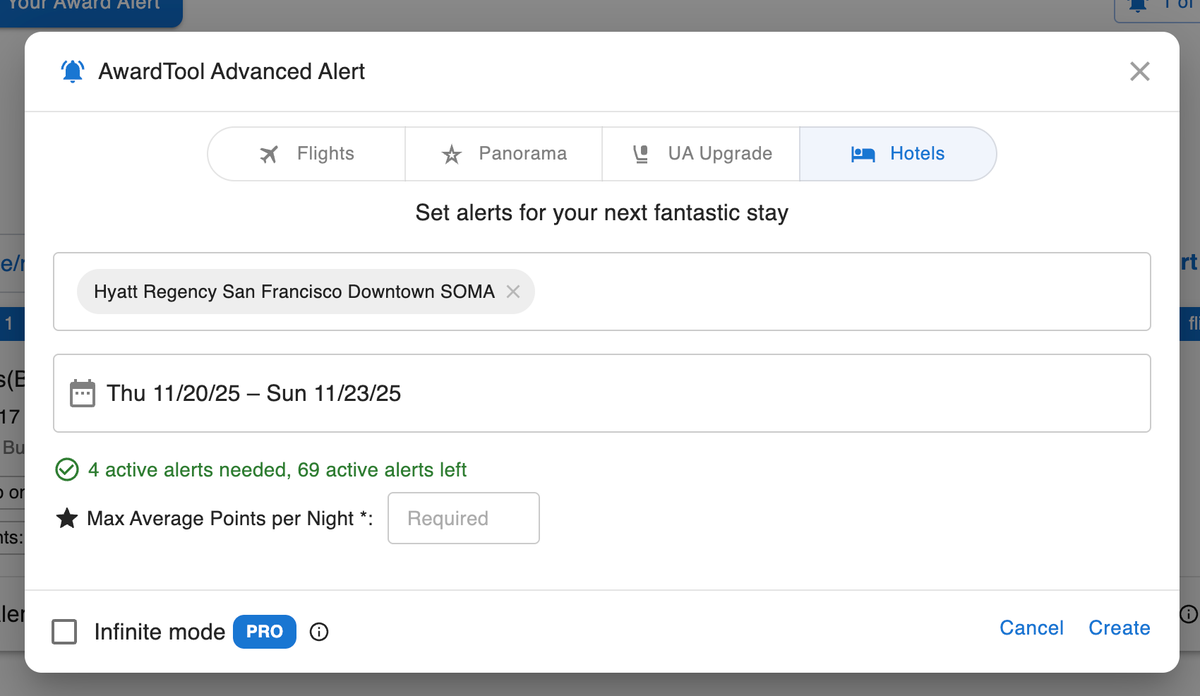The image size is (1200, 696).
Task: Click the "Infinite mode" text label
Action: click(x=159, y=632)
